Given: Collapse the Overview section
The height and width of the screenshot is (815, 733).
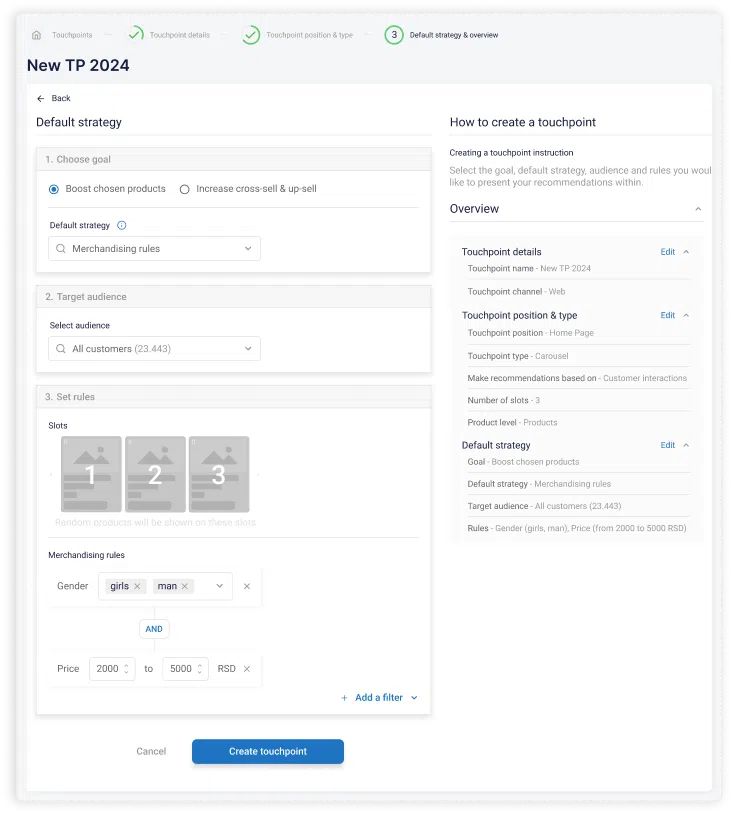Looking at the screenshot, I should pyautogui.click(x=698, y=209).
